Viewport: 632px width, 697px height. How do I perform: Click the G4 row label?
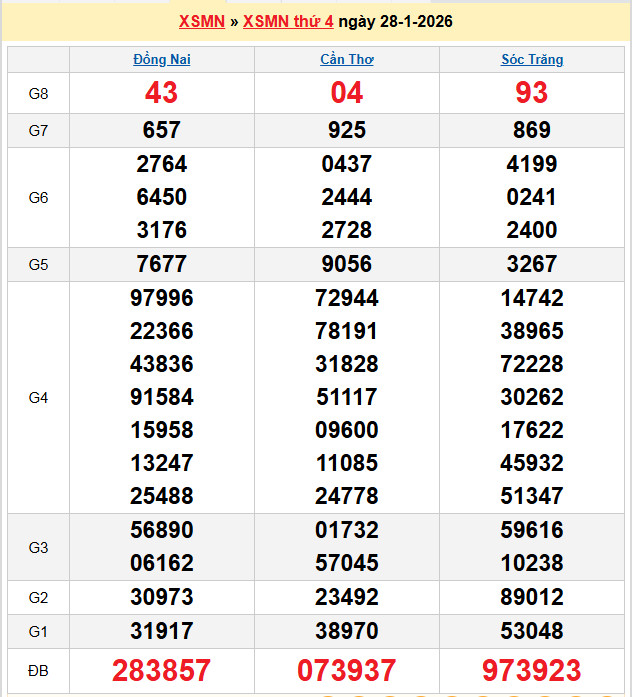[x=38, y=397]
